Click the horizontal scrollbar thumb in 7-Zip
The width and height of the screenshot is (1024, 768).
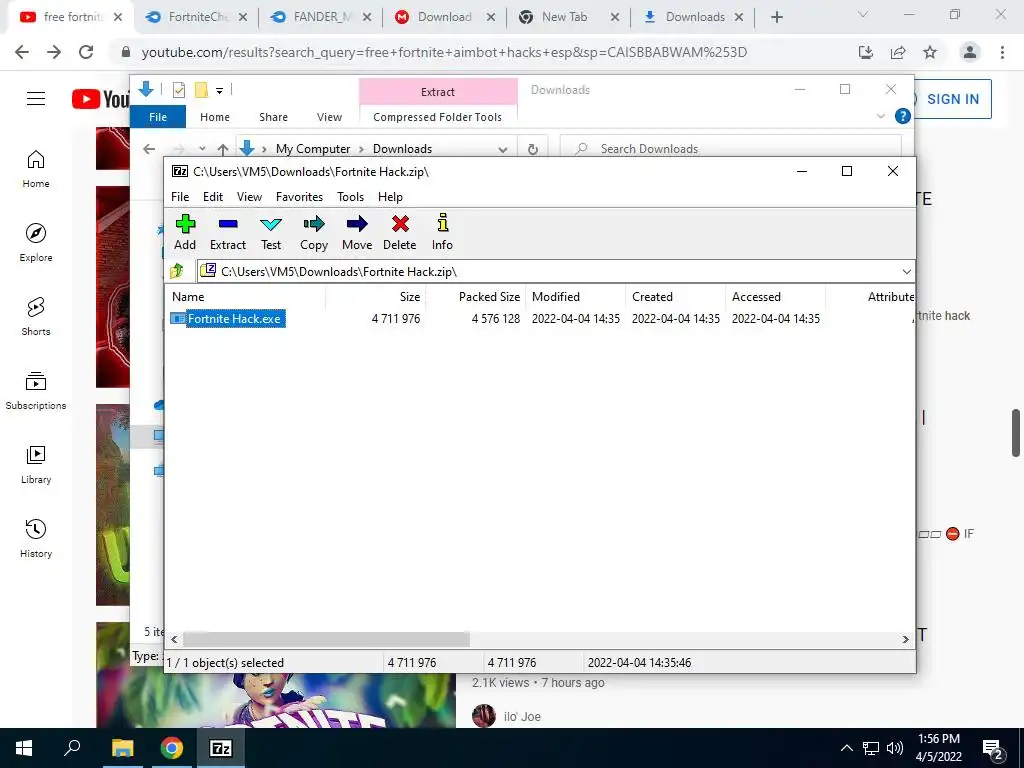326,639
